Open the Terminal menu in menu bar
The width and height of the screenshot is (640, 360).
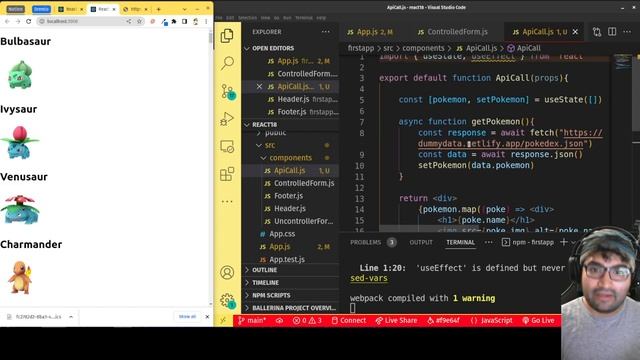coord(304,18)
